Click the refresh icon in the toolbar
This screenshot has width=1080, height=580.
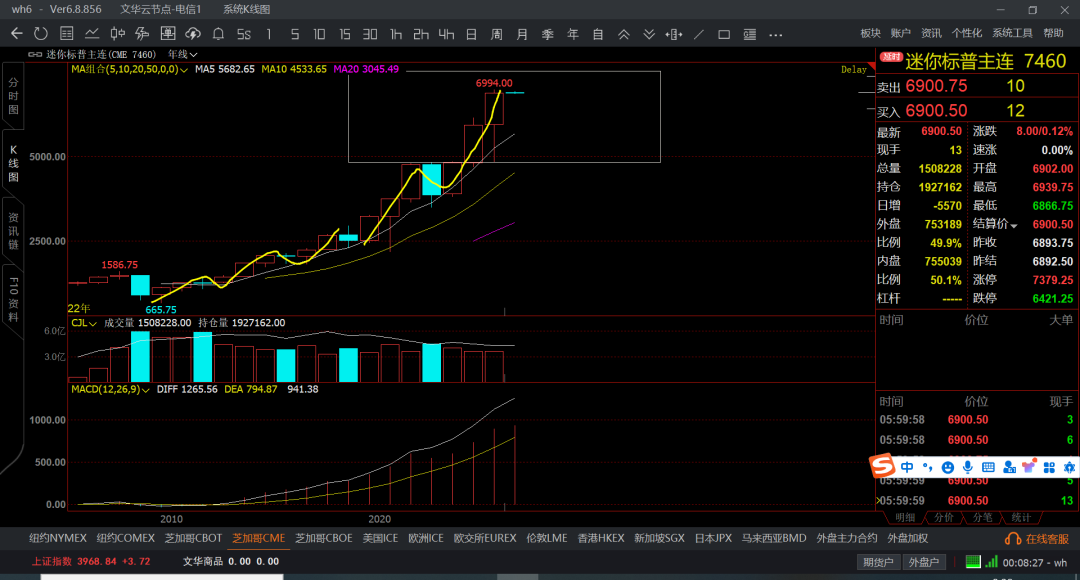tap(41, 34)
